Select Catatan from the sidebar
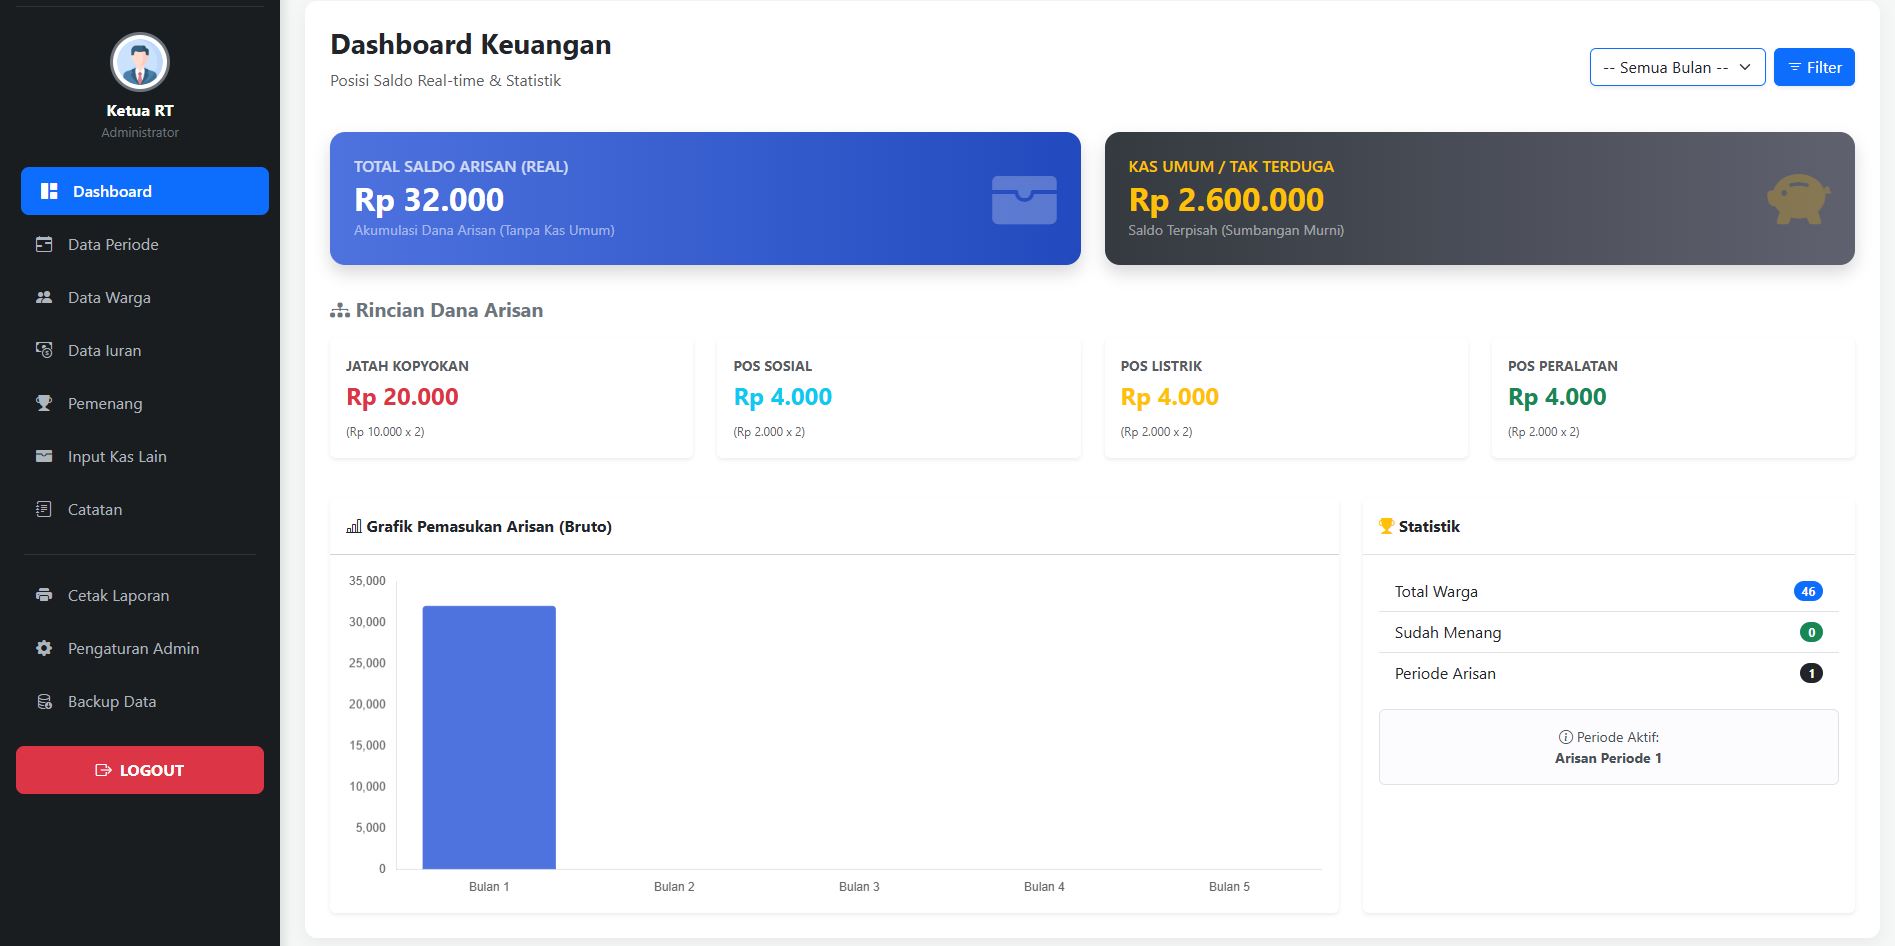The image size is (1895, 946). (95, 509)
